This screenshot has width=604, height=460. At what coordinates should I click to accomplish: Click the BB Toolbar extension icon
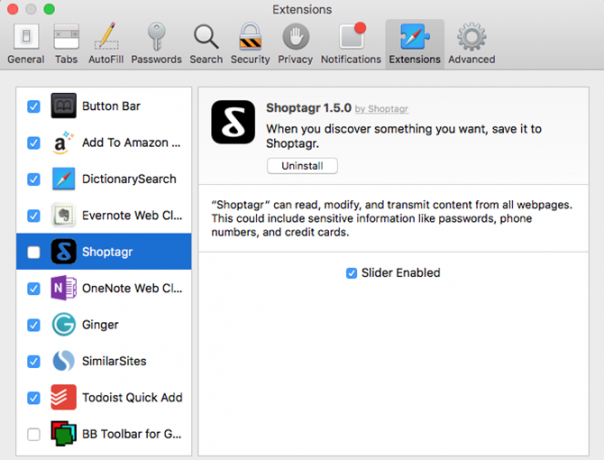pyautogui.click(x=64, y=433)
